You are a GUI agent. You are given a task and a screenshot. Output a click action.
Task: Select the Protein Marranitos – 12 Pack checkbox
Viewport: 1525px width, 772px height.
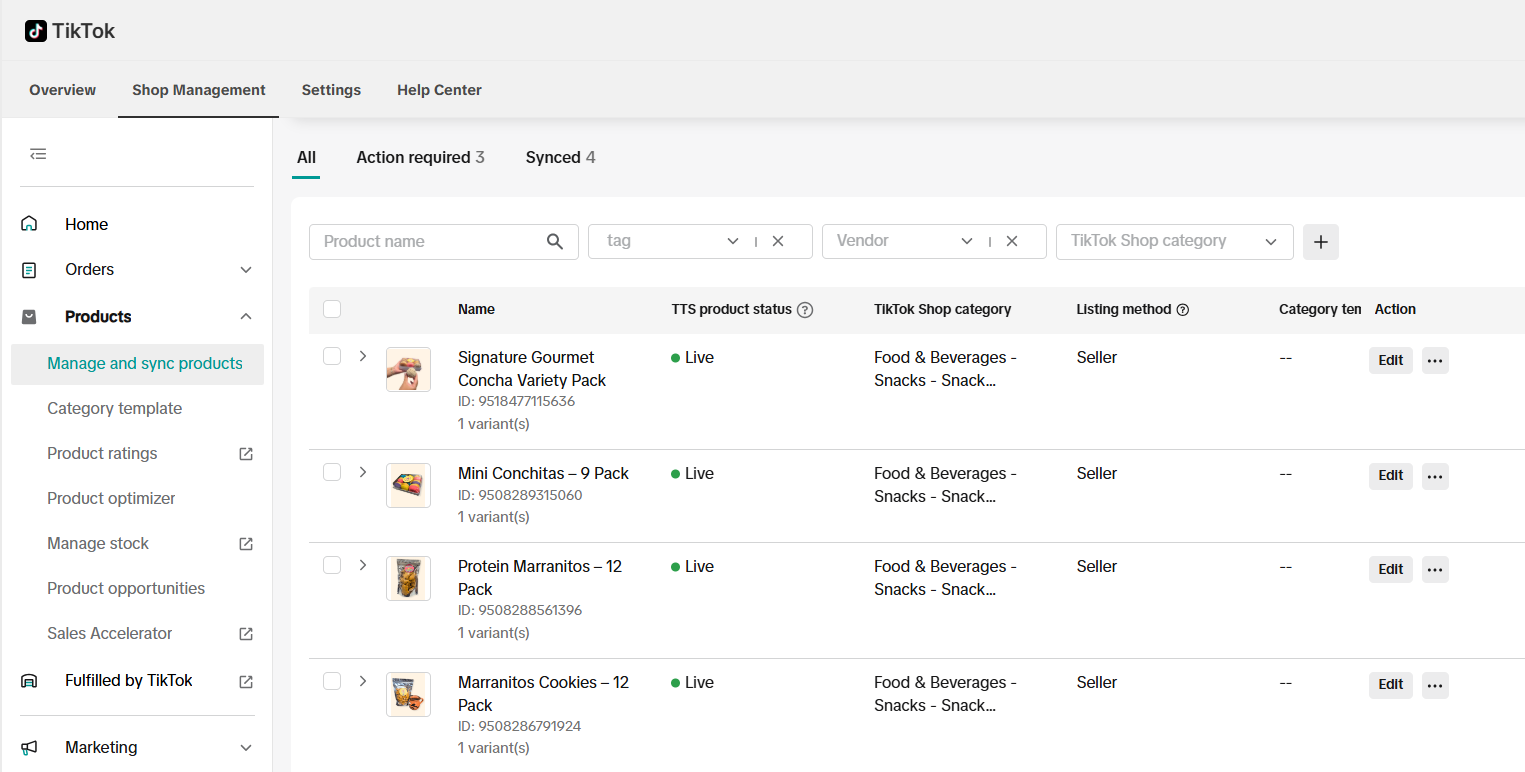332,565
